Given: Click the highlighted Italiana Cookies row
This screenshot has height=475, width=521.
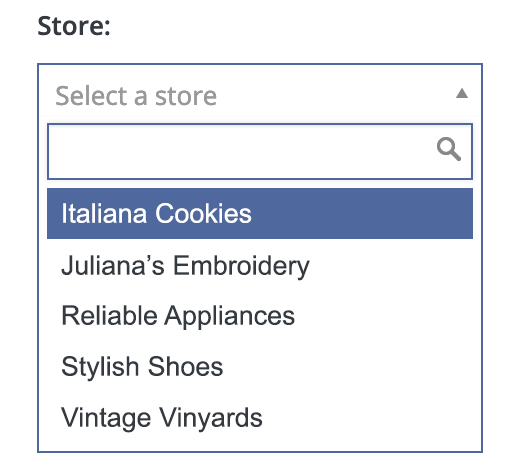Looking at the screenshot, I should pos(260,213).
